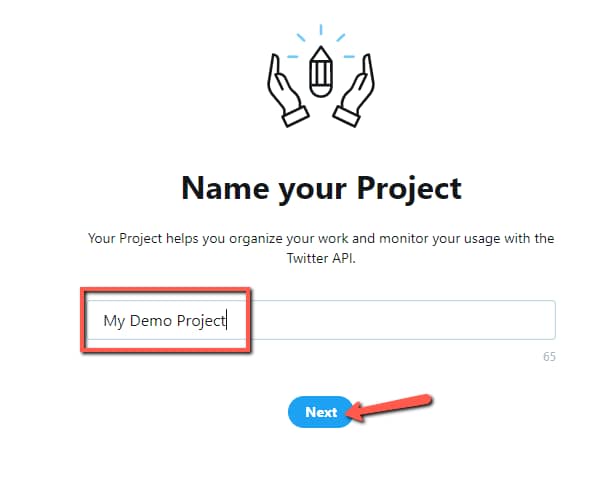
Task: Focus the project name input field
Action: (320, 320)
